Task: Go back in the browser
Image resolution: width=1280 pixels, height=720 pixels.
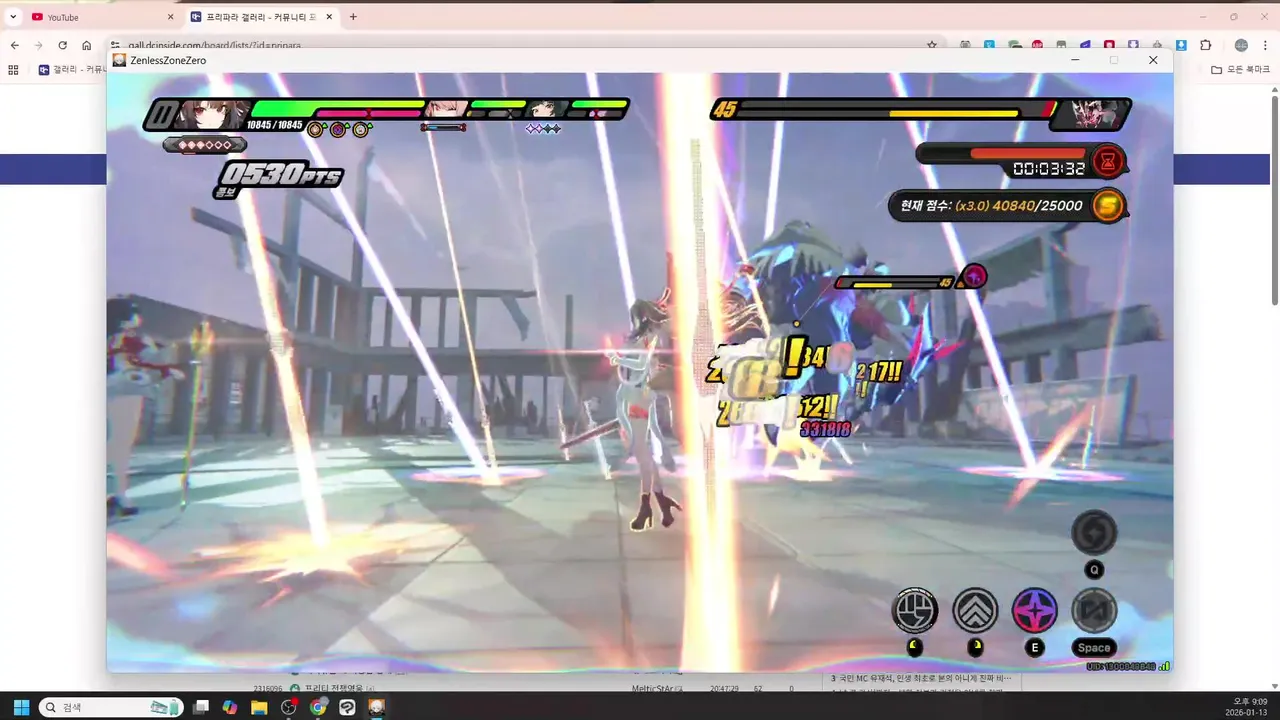Action: click(14, 45)
